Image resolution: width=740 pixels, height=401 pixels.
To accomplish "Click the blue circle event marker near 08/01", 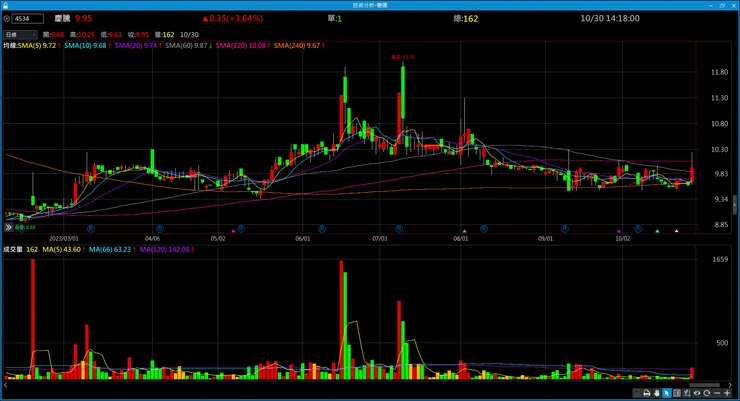I will tap(484, 229).
